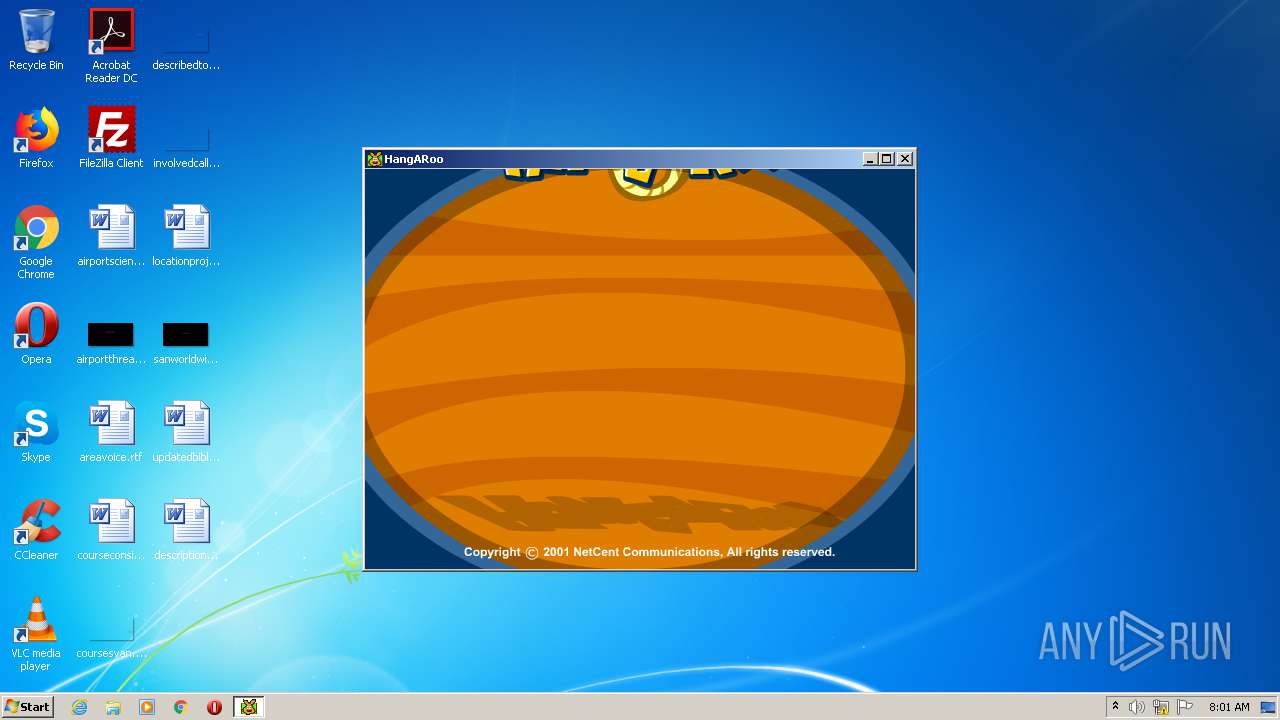
Task: Open the Opera desktop shortcut
Action: 36,334
